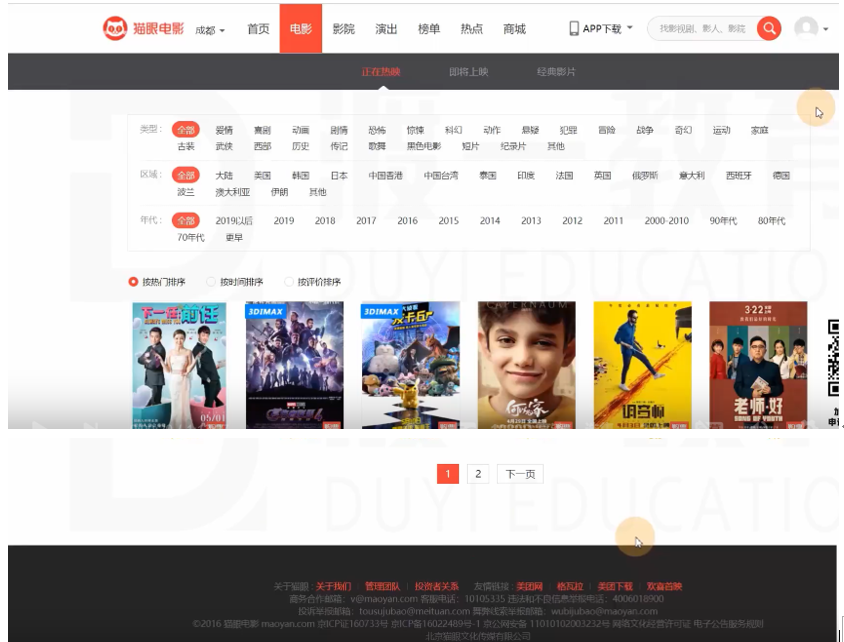Open 影院 in the navigation bar
The width and height of the screenshot is (844, 642).
tap(343, 29)
